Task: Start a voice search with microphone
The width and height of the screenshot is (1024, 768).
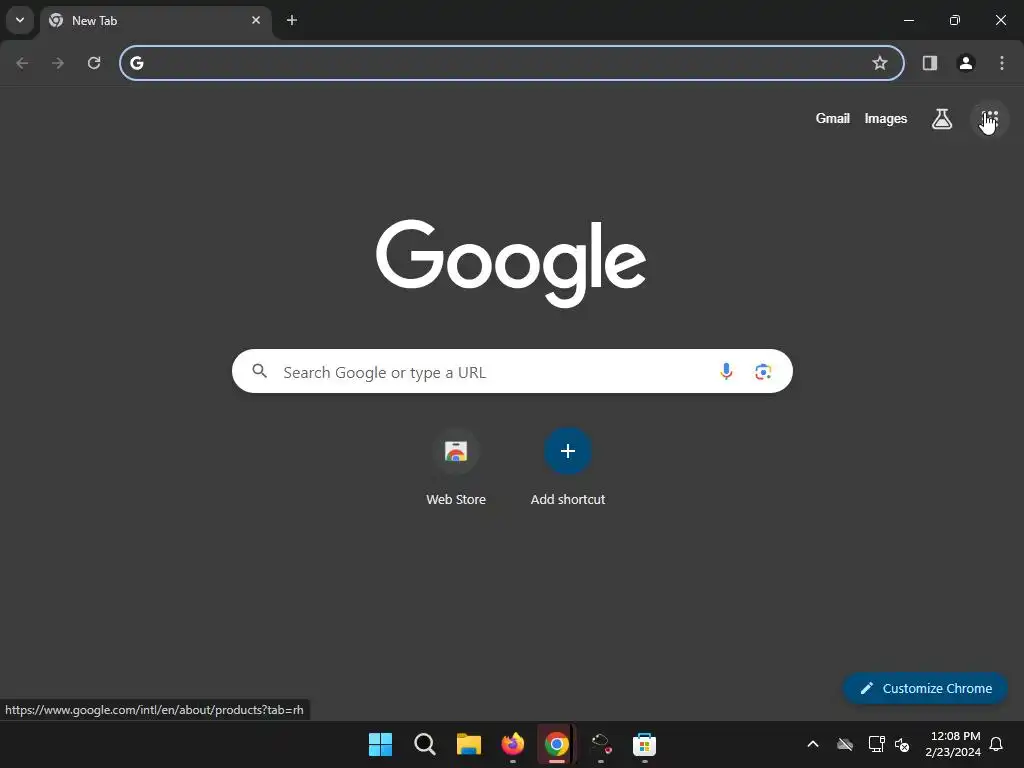Action: 726,372
